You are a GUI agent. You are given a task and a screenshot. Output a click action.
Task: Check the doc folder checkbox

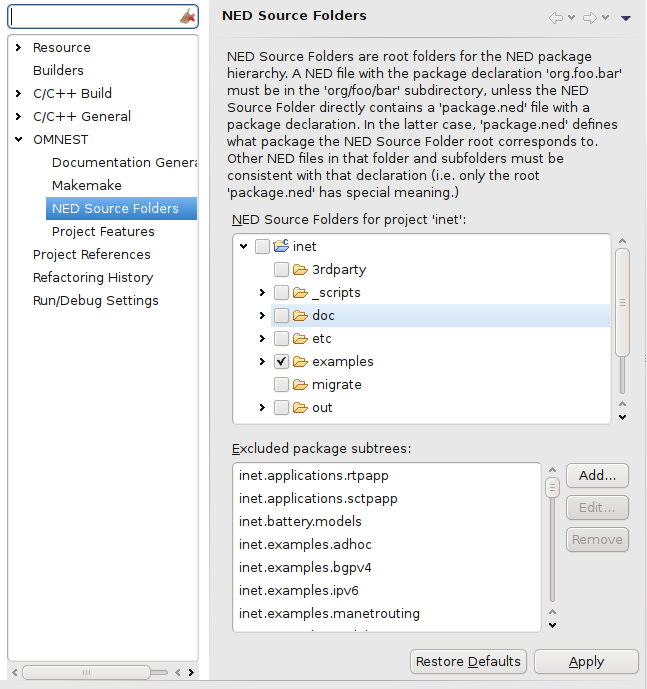click(281, 315)
